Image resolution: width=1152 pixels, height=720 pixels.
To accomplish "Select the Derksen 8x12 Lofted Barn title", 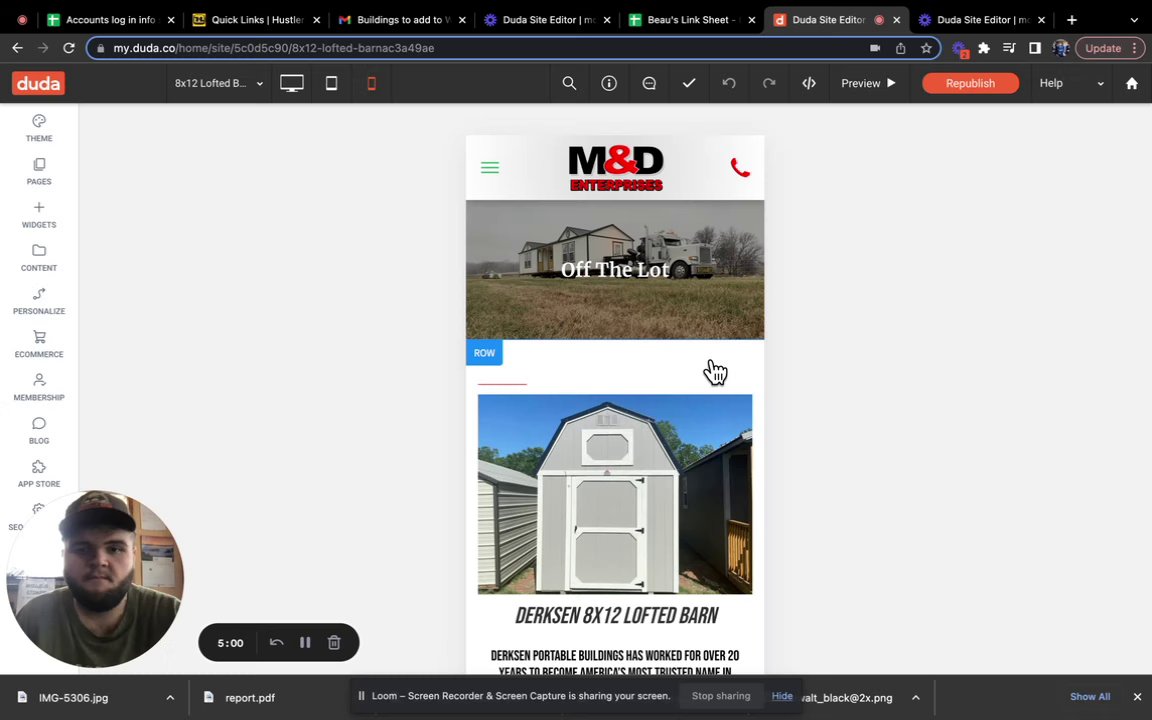I will (x=616, y=616).
